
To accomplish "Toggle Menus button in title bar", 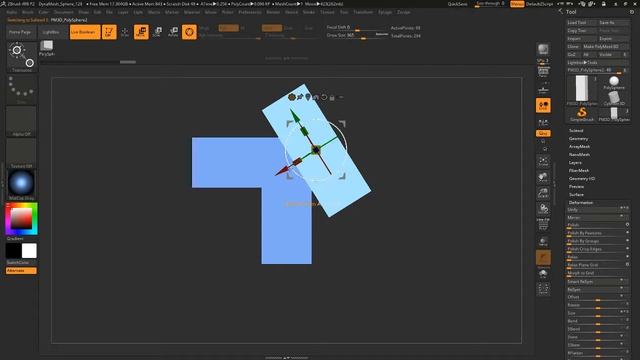I will pos(517,4).
